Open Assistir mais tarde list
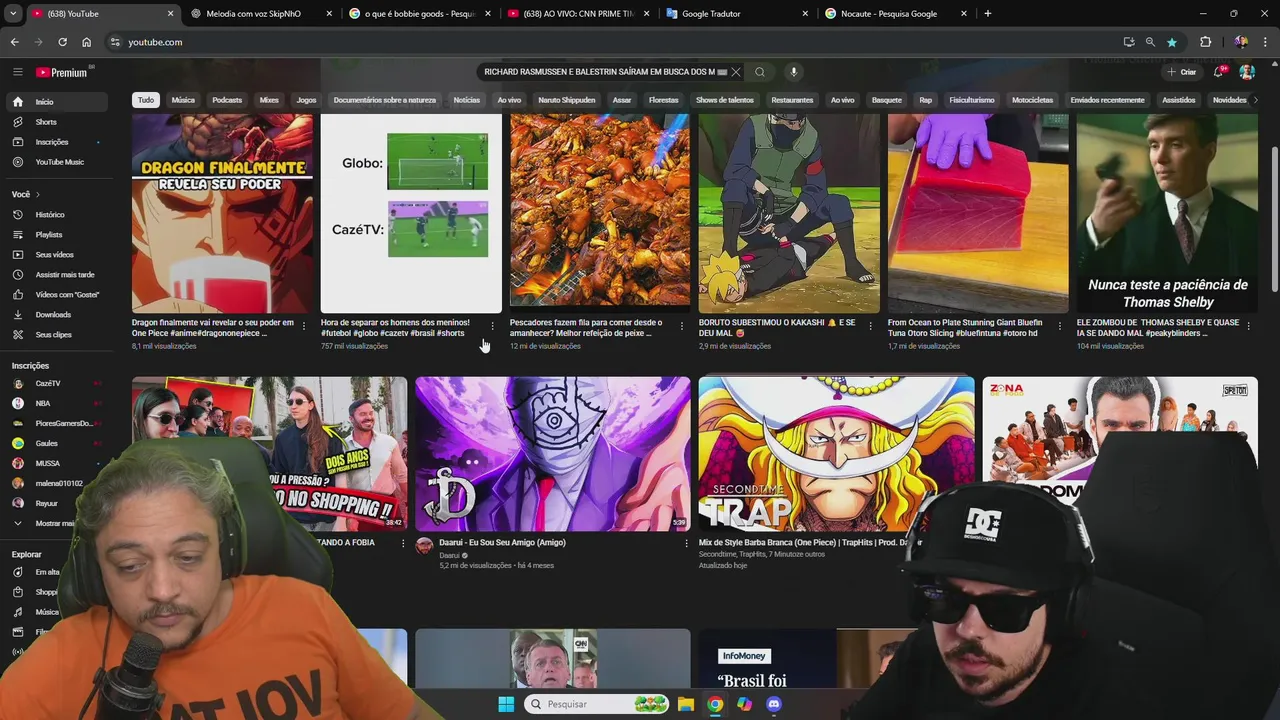1280x720 pixels. (56, 275)
